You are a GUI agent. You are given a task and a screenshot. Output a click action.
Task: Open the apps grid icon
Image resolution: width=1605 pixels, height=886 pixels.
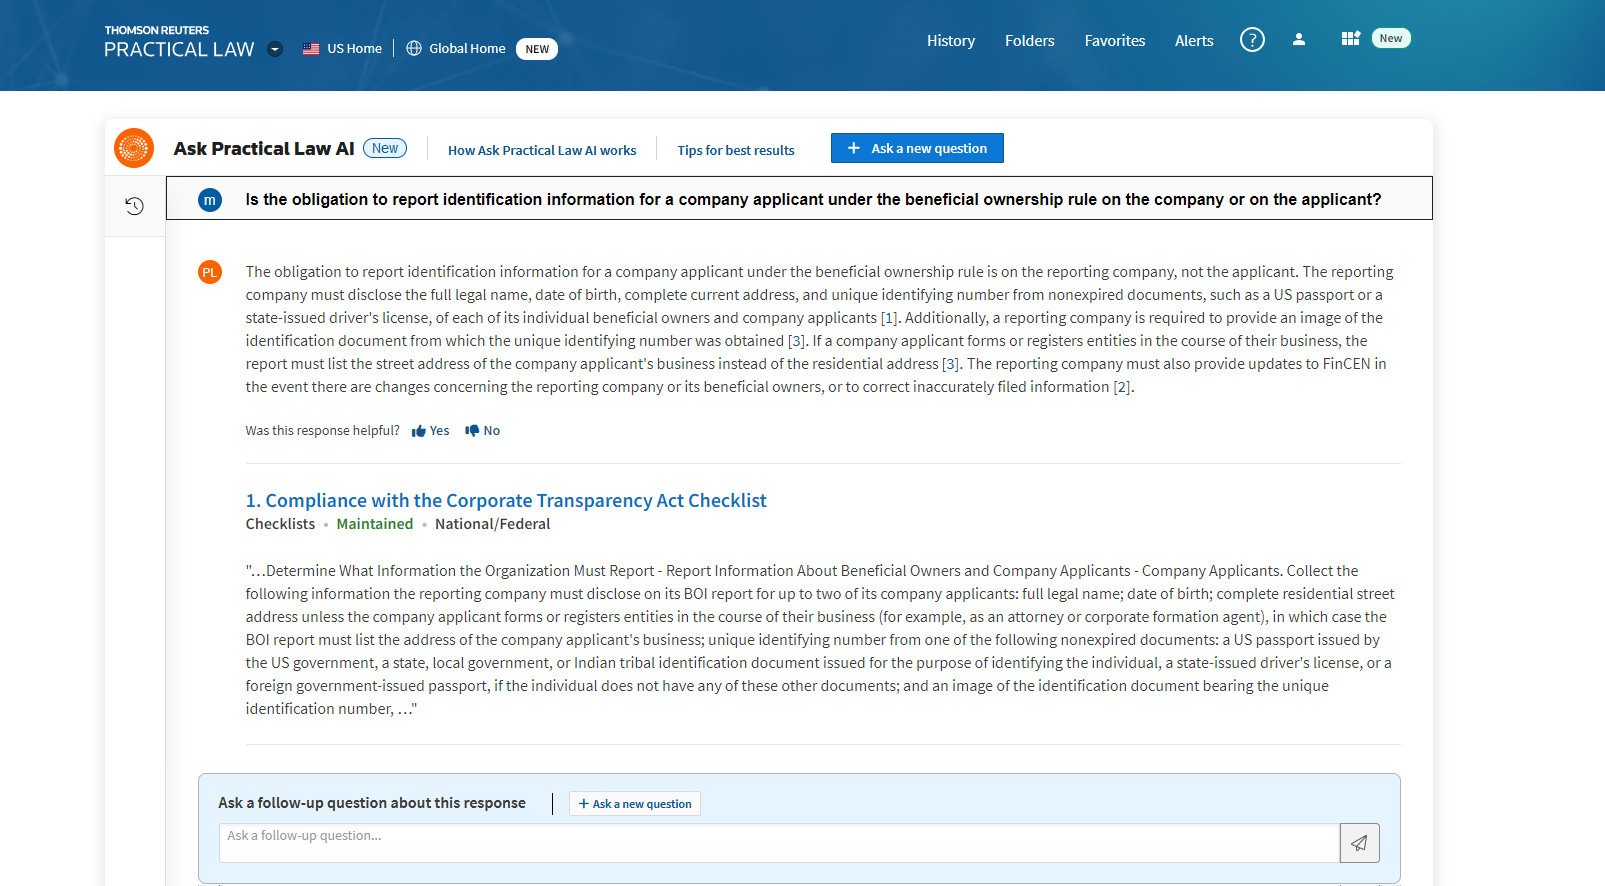click(1350, 39)
